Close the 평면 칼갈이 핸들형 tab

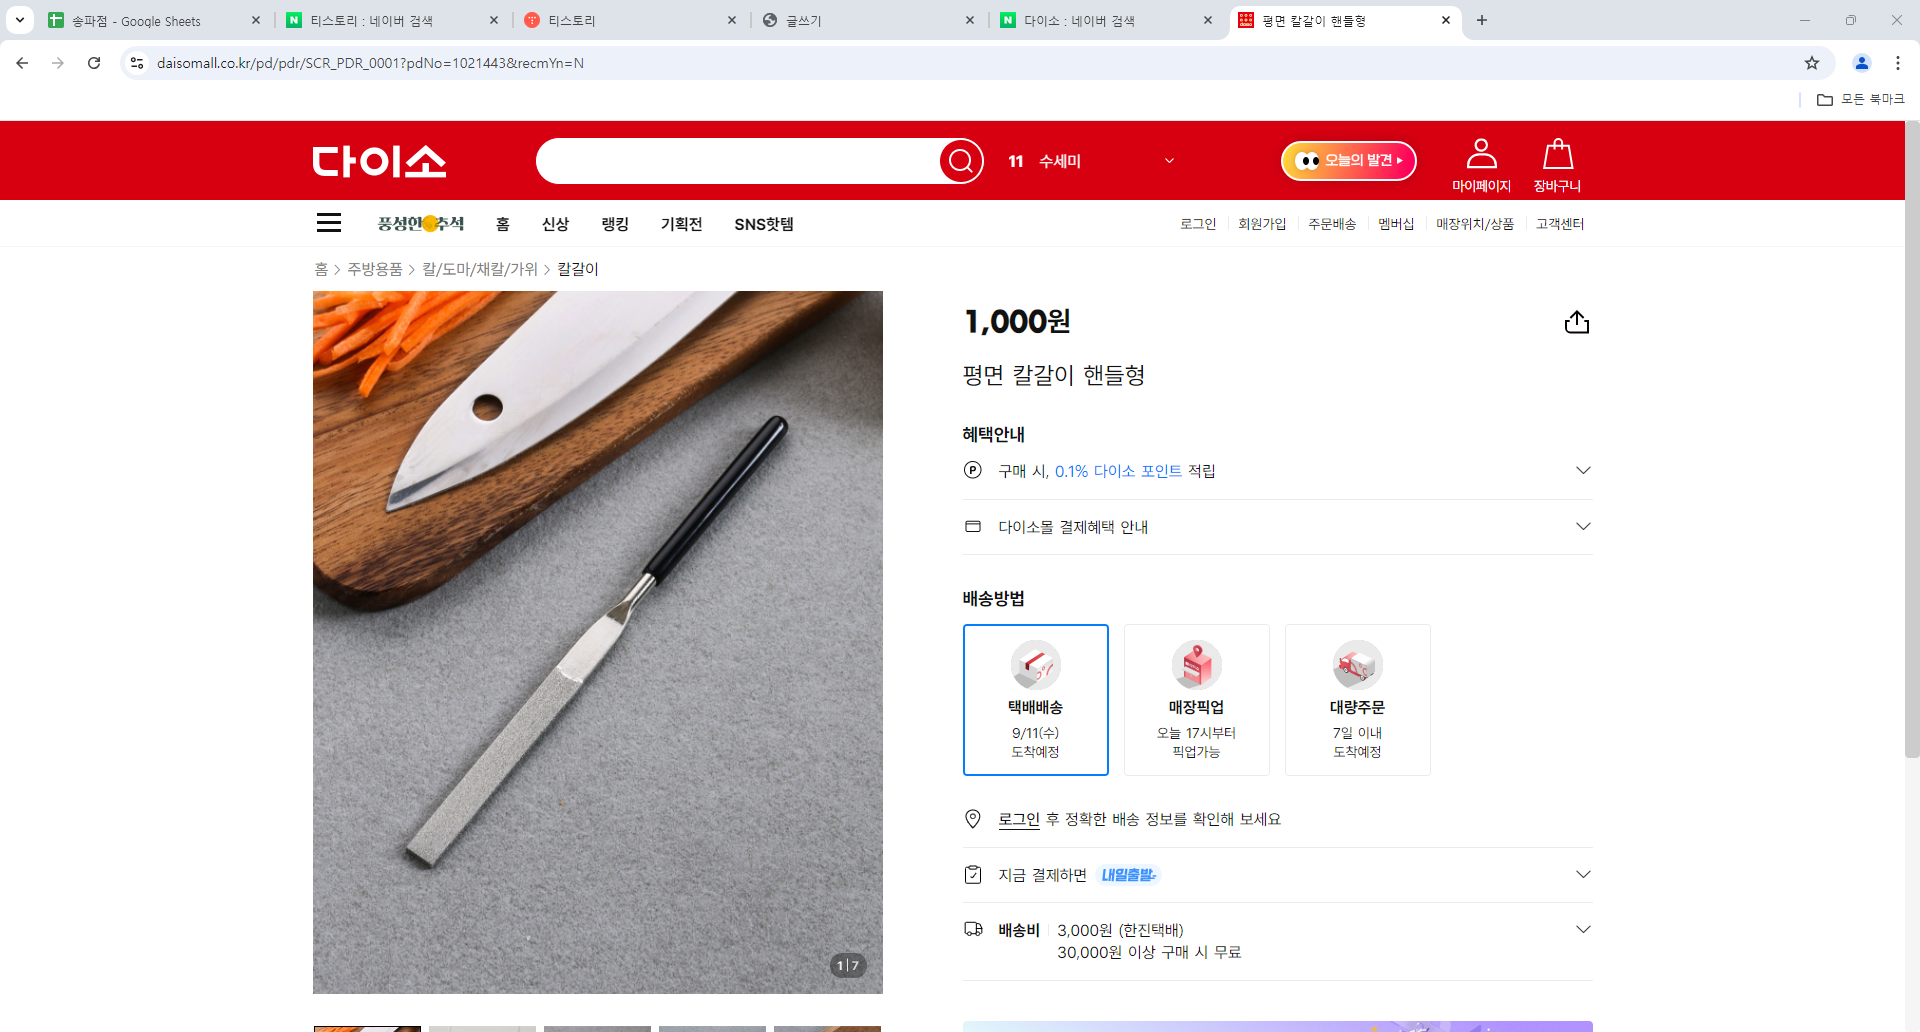tap(1445, 20)
